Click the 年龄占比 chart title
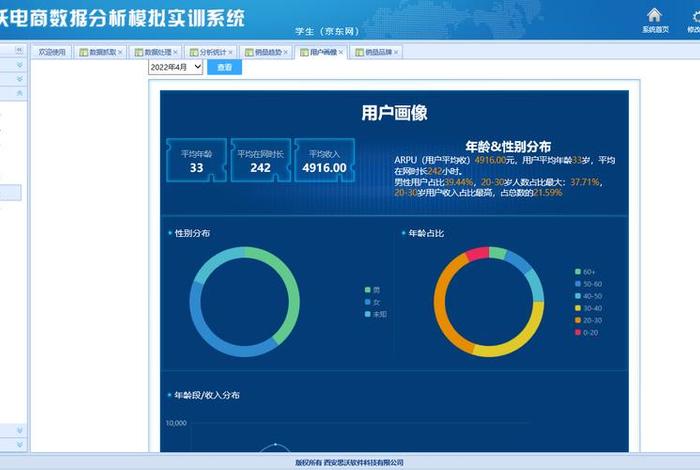 (x=426, y=233)
